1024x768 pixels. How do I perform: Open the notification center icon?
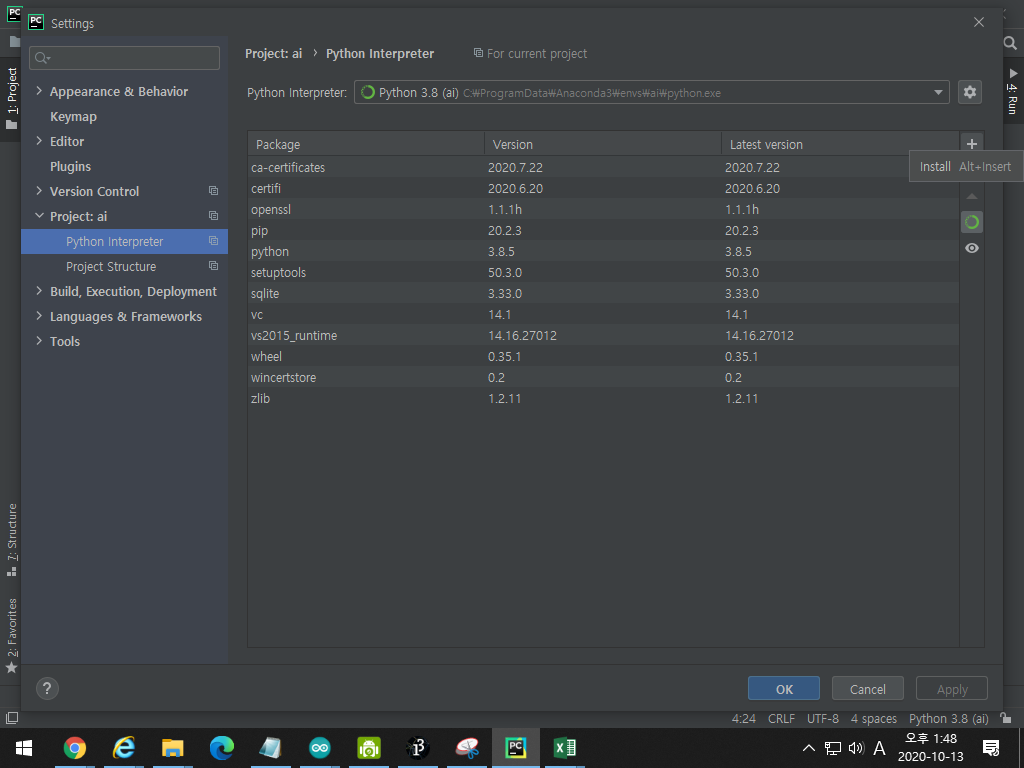(991, 748)
